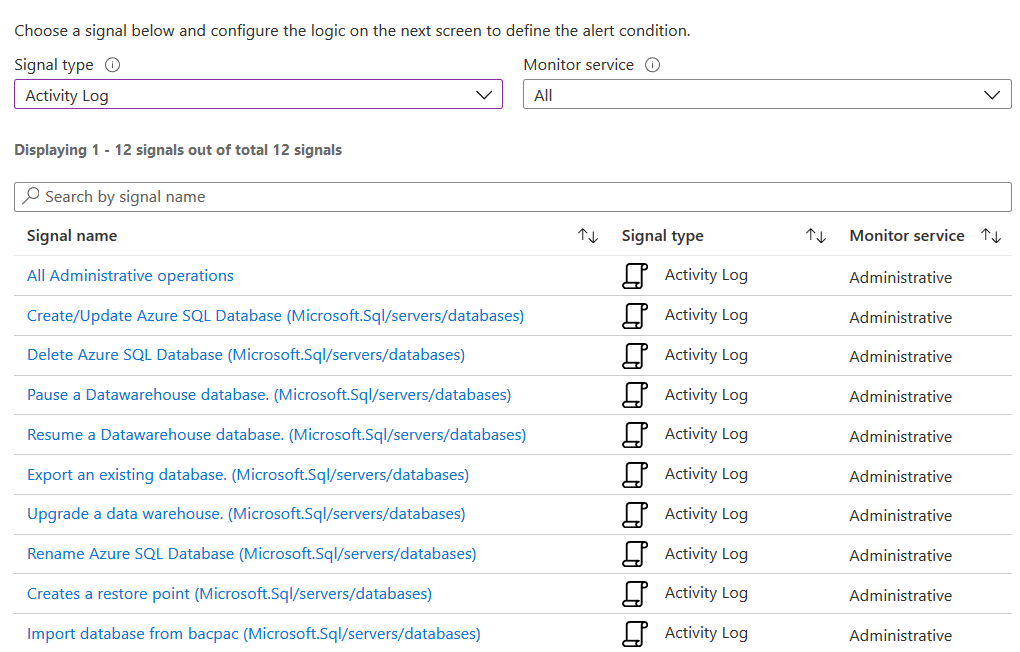Click activity log icon in All Administrative operations row

point(634,276)
